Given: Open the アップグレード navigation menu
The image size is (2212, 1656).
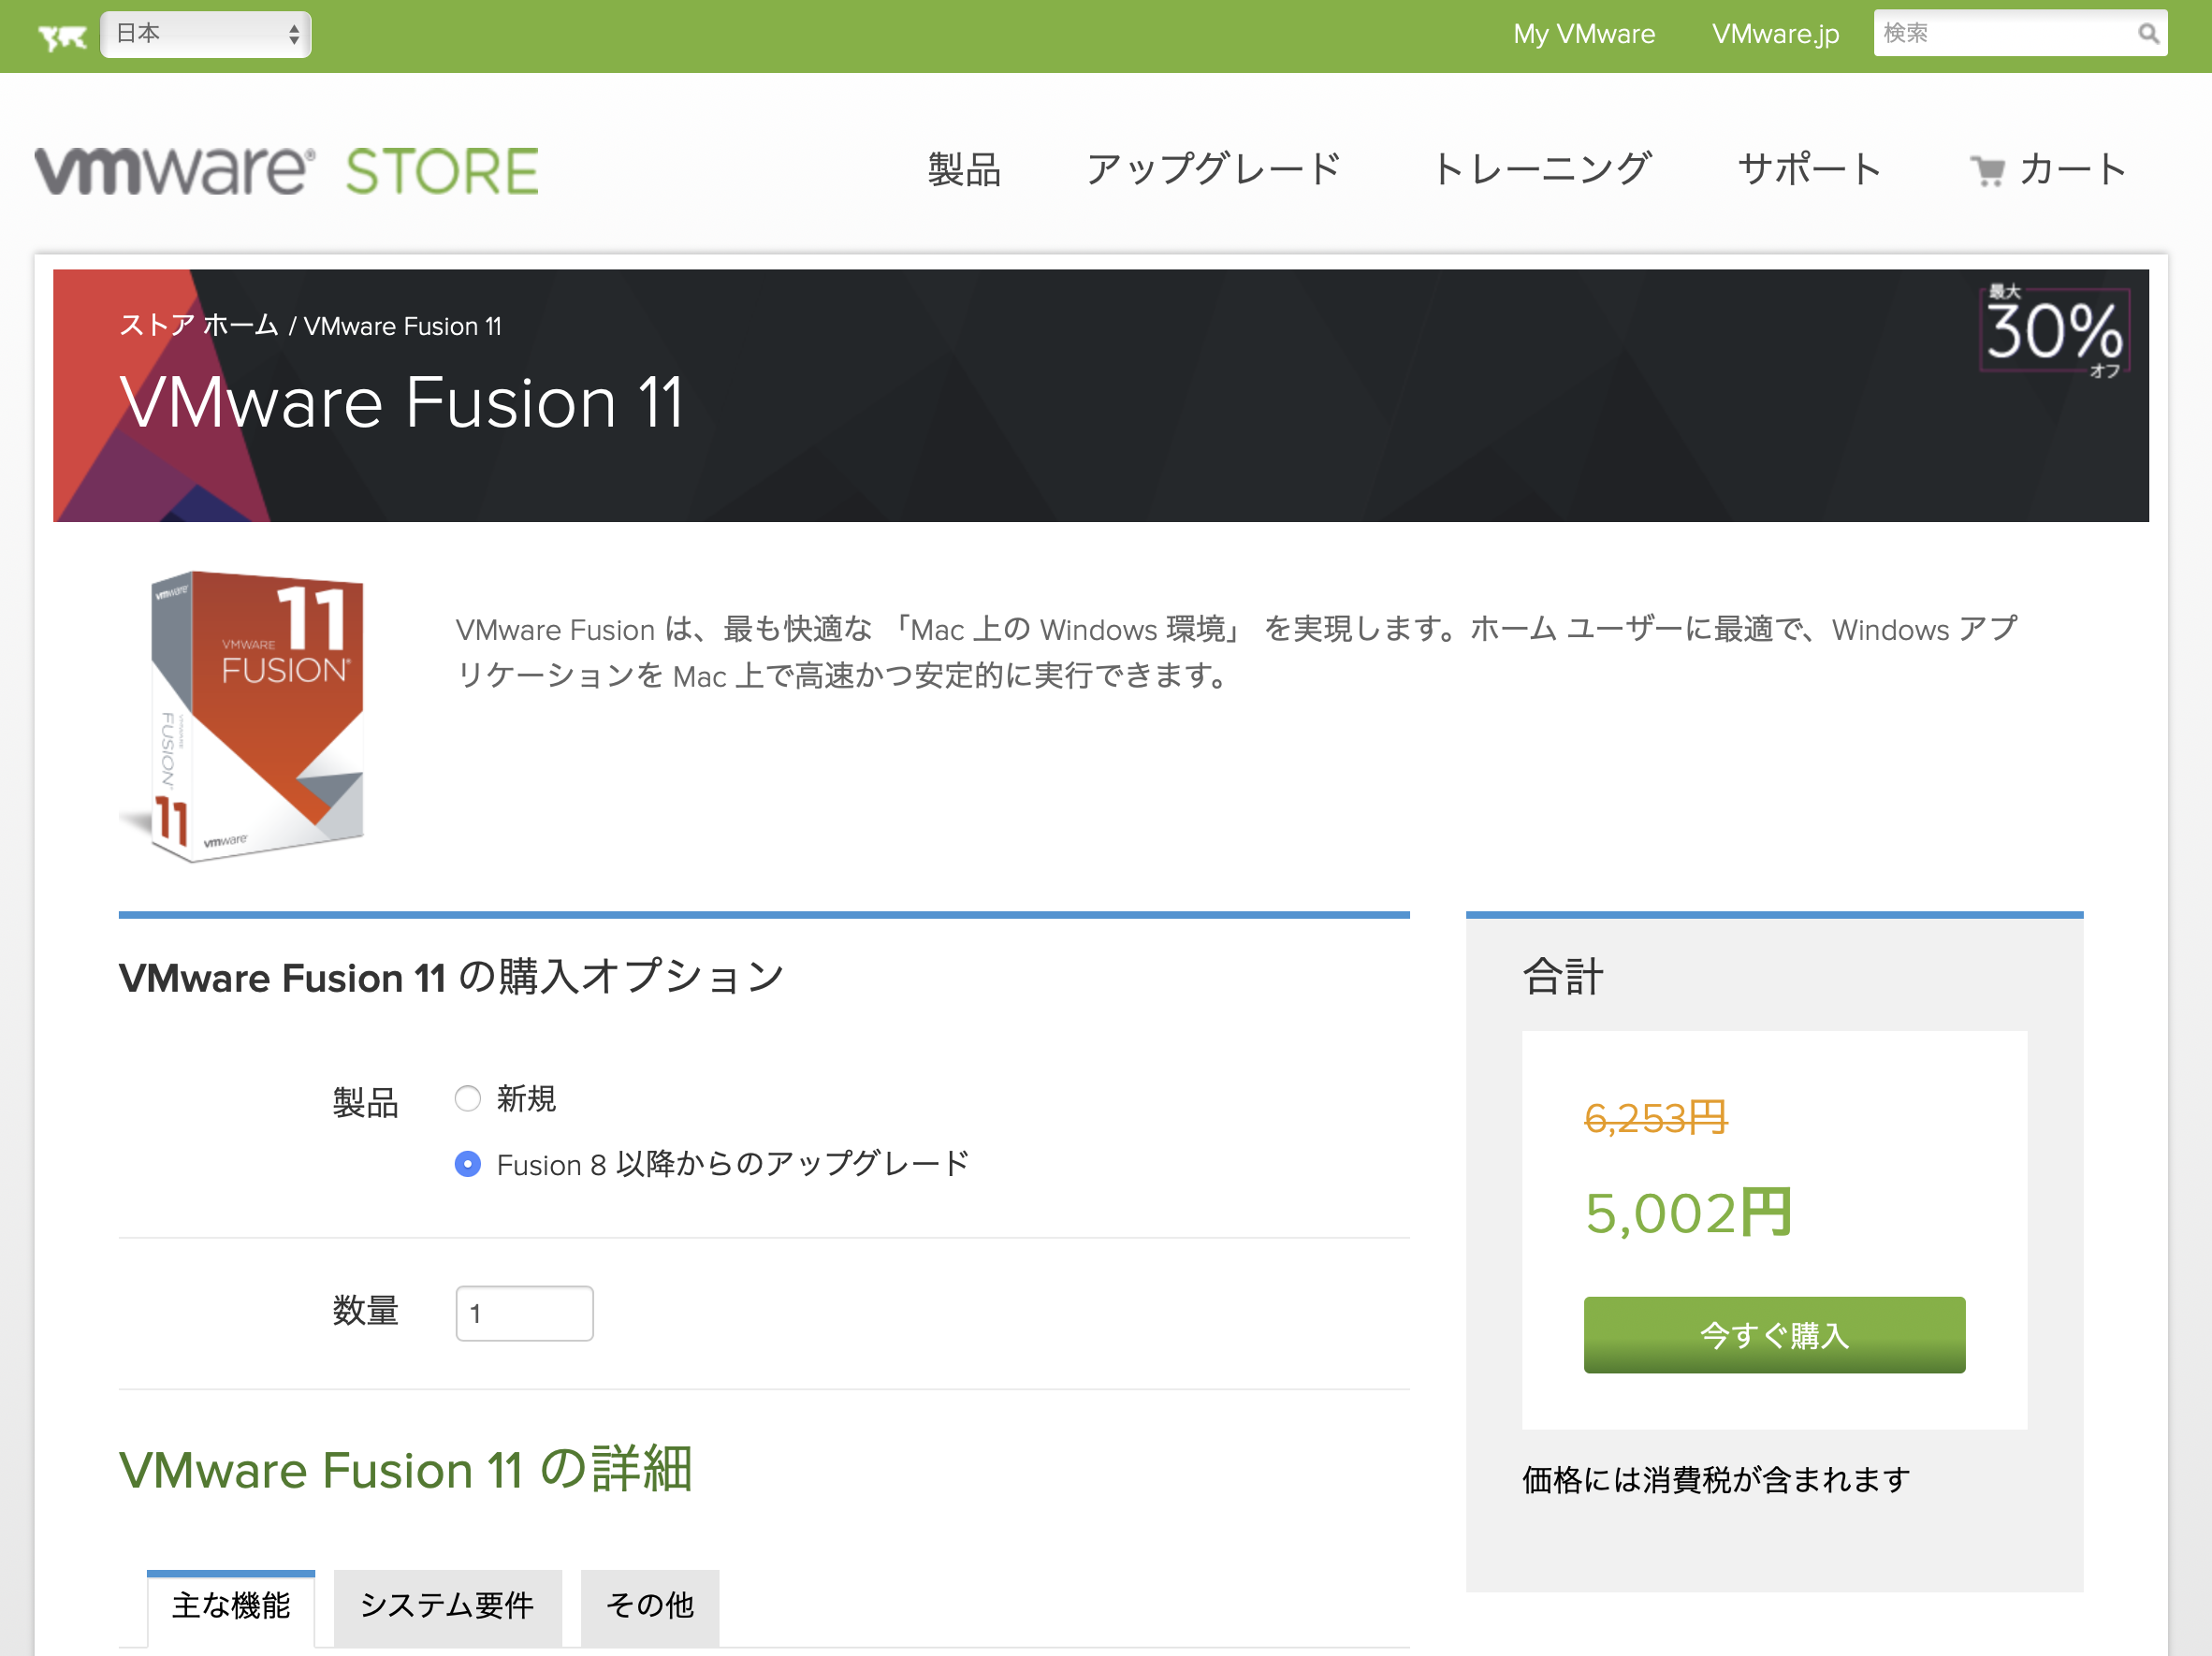Looking at the screenshot, I should pos(1213,170).
